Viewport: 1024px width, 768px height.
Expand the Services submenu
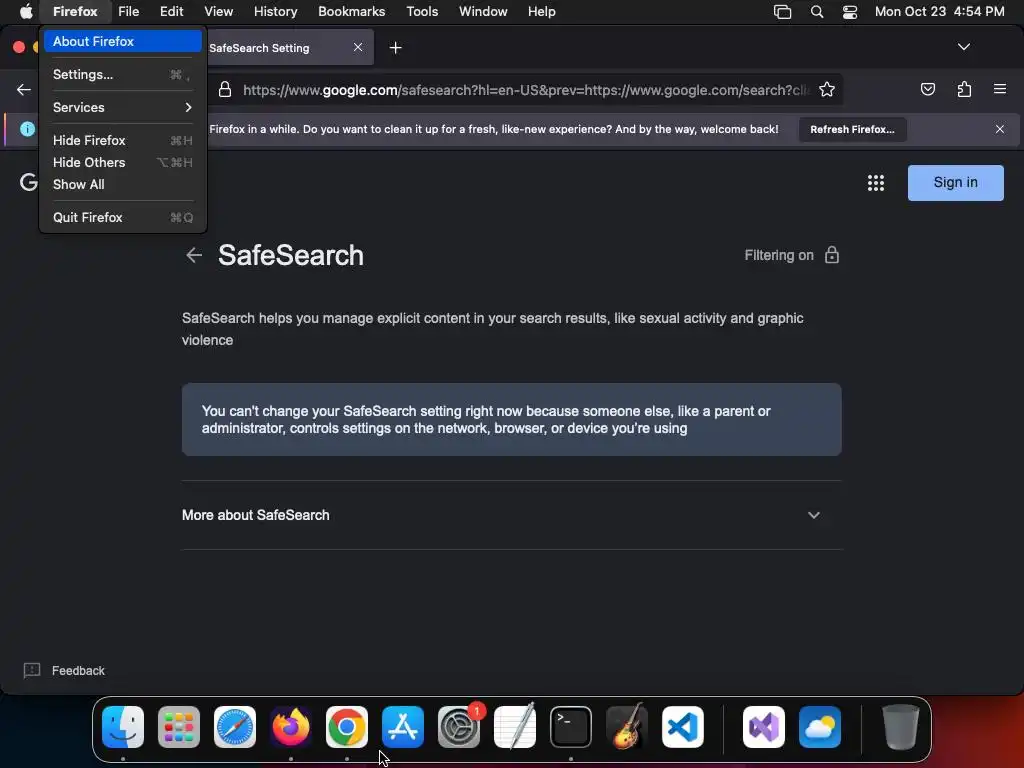point(123,107)
